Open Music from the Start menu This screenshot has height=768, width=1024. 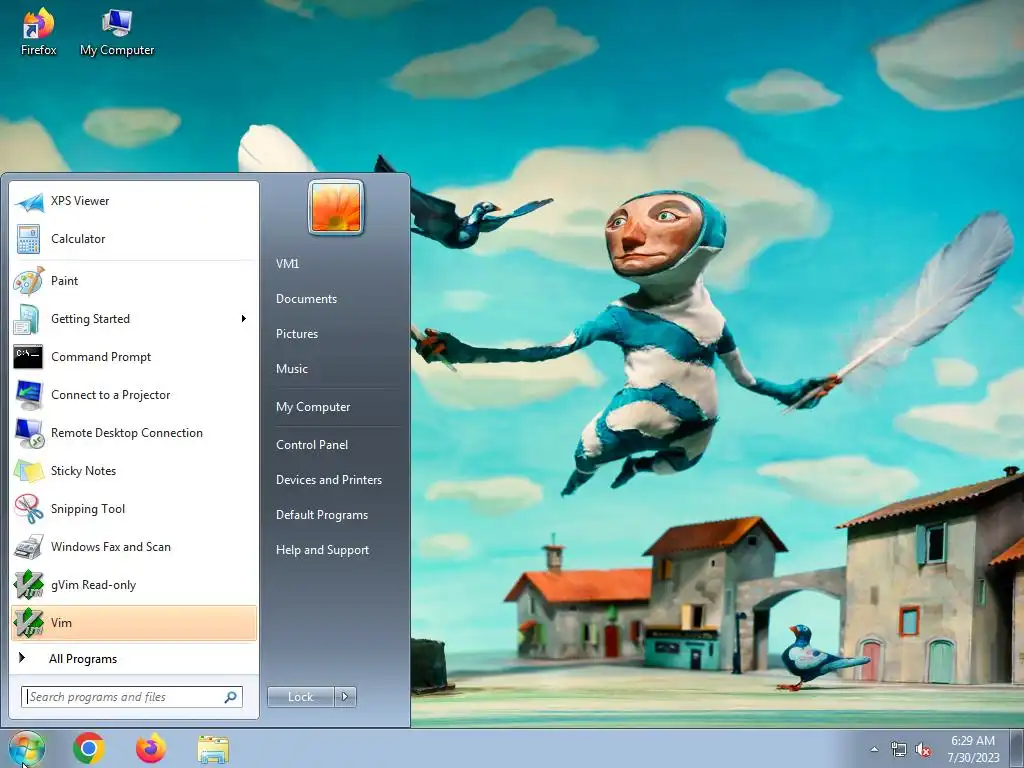(292, 369)
